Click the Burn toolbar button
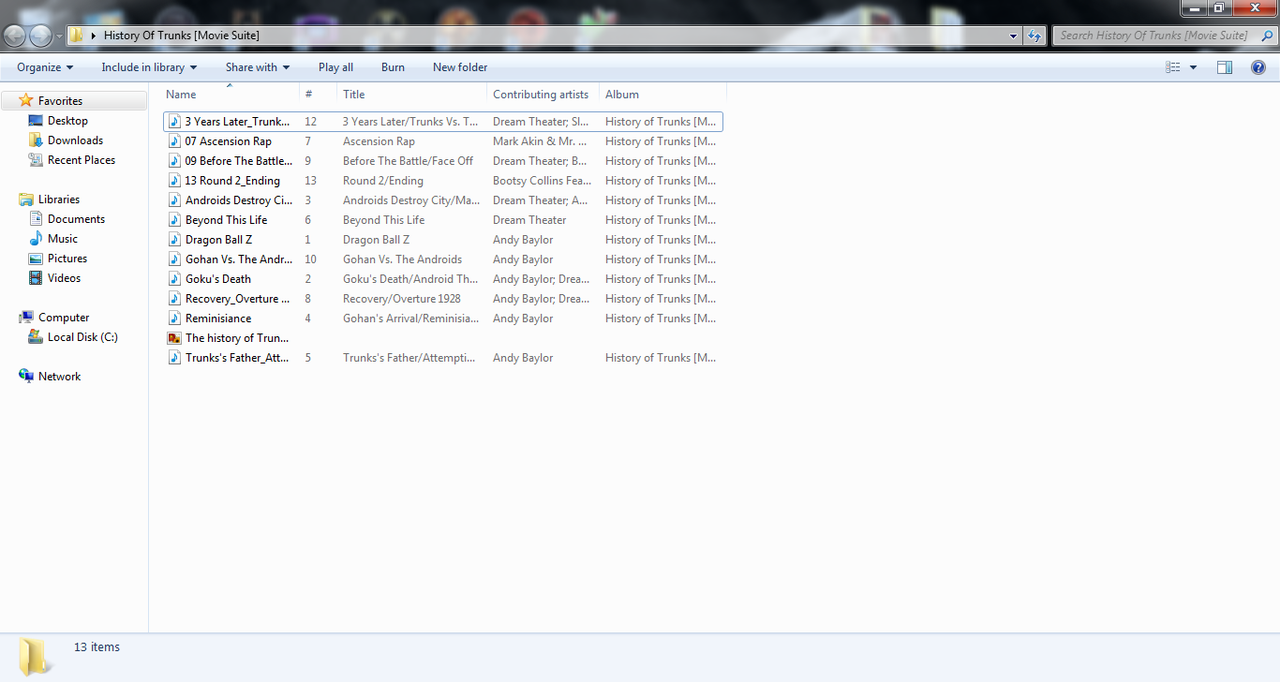 pos(393,67)
